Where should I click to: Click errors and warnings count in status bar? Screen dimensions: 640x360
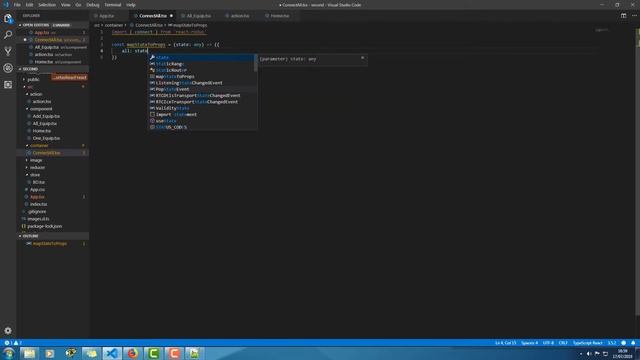coord(13,343)
